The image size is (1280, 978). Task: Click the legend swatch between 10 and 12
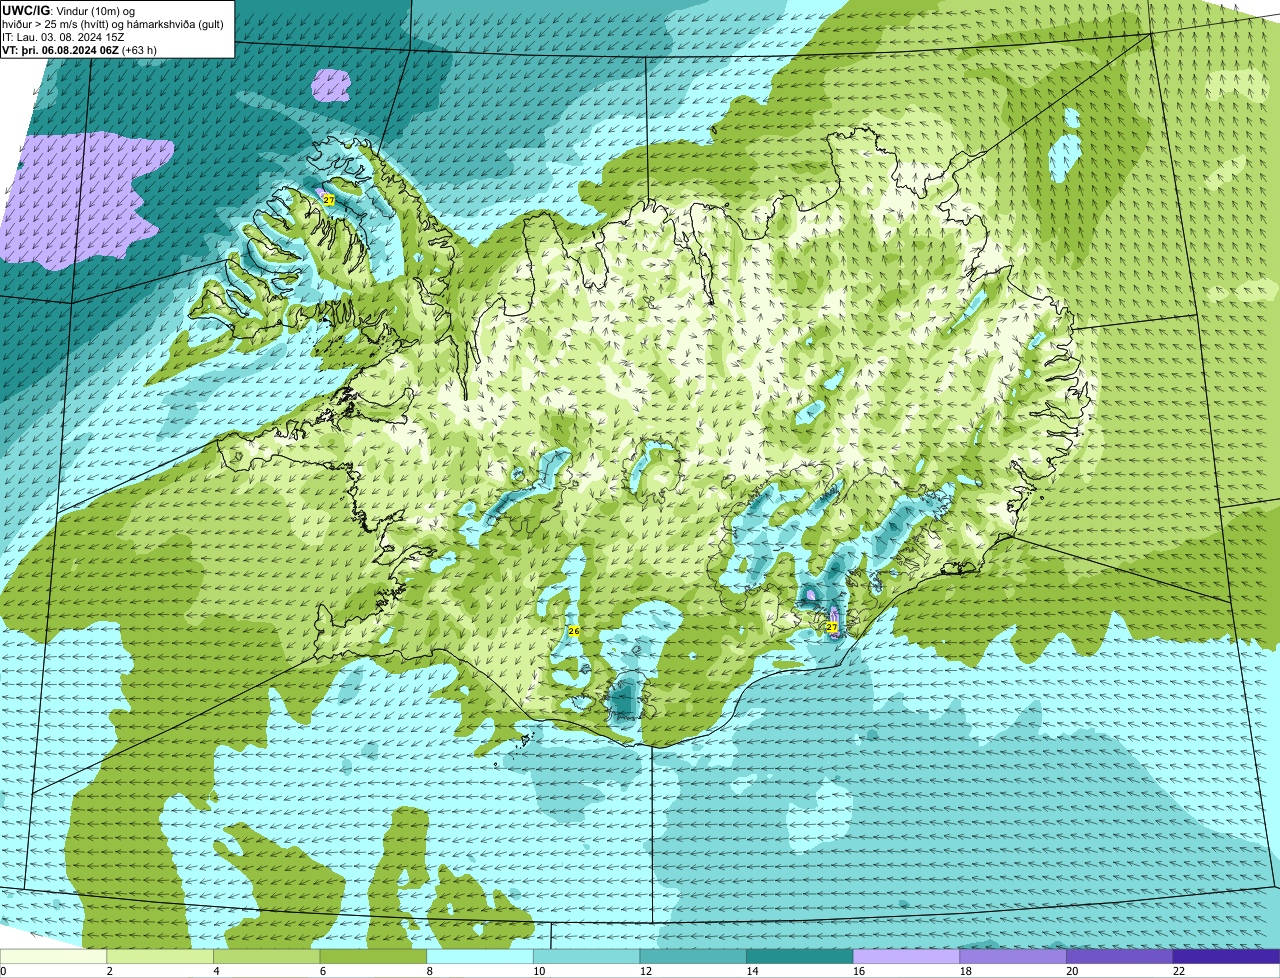point(586,957)
